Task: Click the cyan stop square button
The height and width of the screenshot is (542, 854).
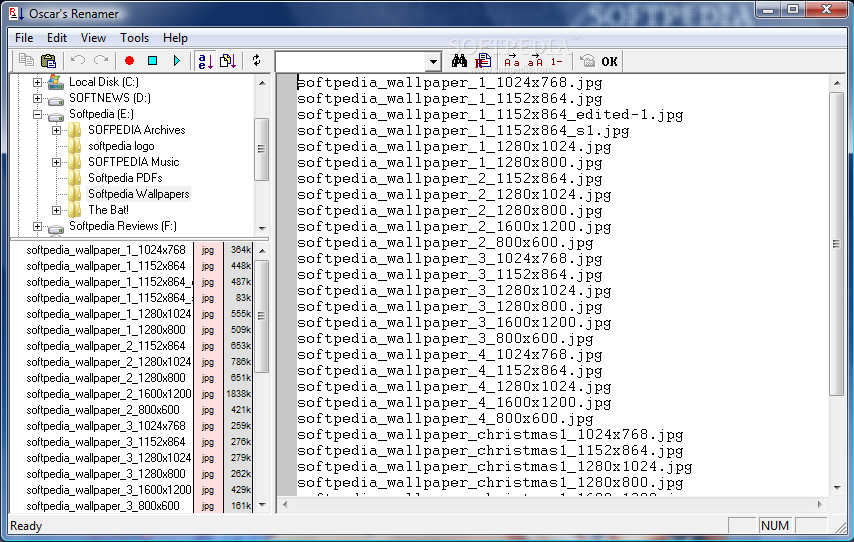Action: [x=152, y=60]
